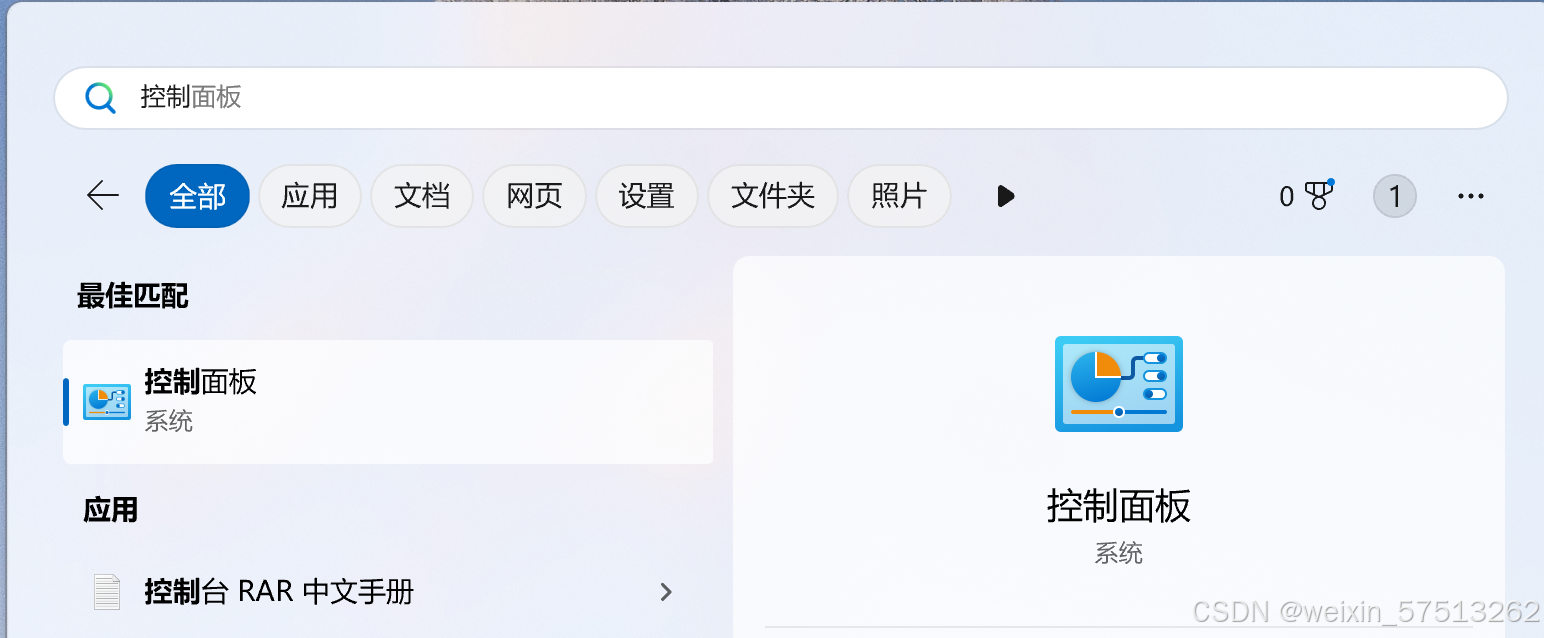1544x638 pixels.
Task: Switch to the 照片 filter tab
Action: pyautogui.click(x=899, y=196)
